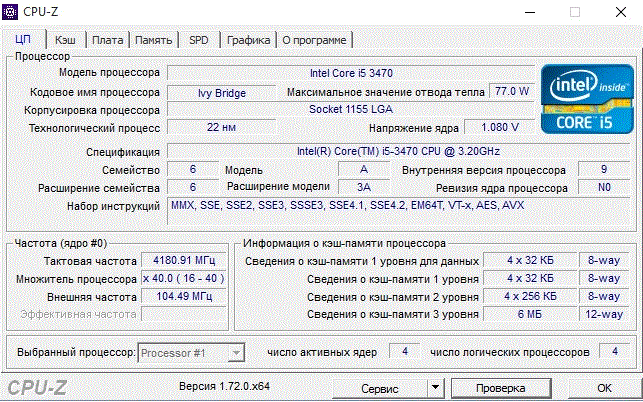The width and height of the screenshot is (643, 402).
Task: Open the О программе tab
Action: click(315, 40)
